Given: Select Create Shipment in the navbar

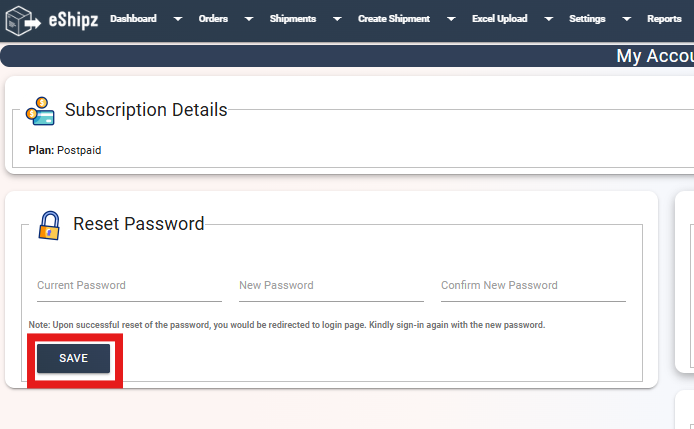Looking at the screenshot, I should click(393, 19).
